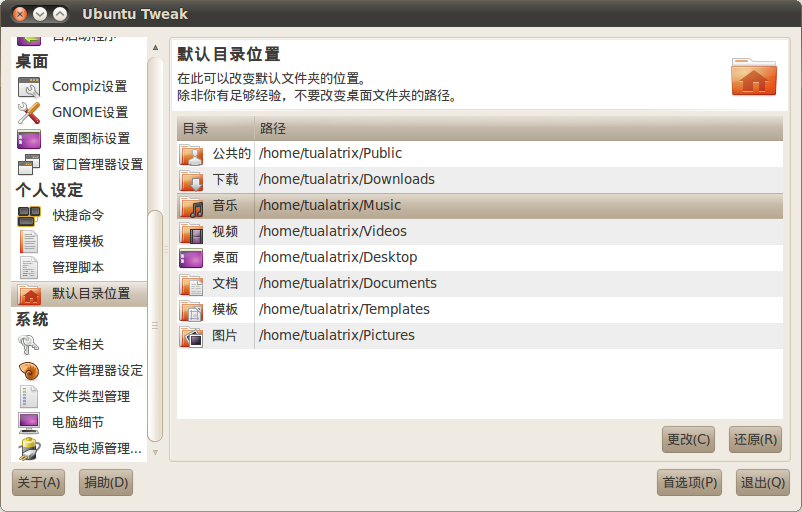Open 电脑细节 sidebar entry
Screen dimensions: 802x512
pos(78,423)
